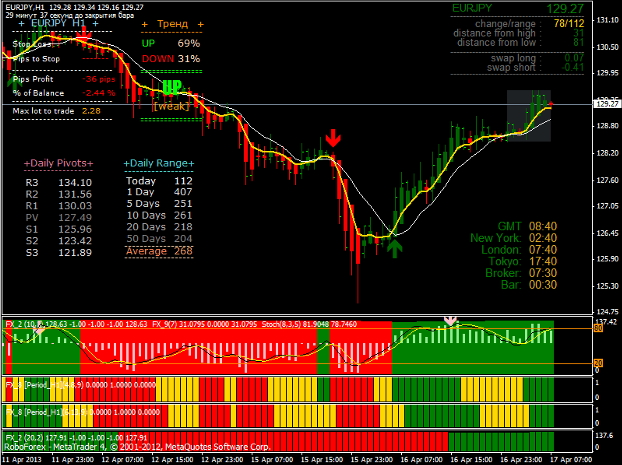Click the red sell arrow above the 15 Apr candles

pyautogui.click(x=333, y=138)
